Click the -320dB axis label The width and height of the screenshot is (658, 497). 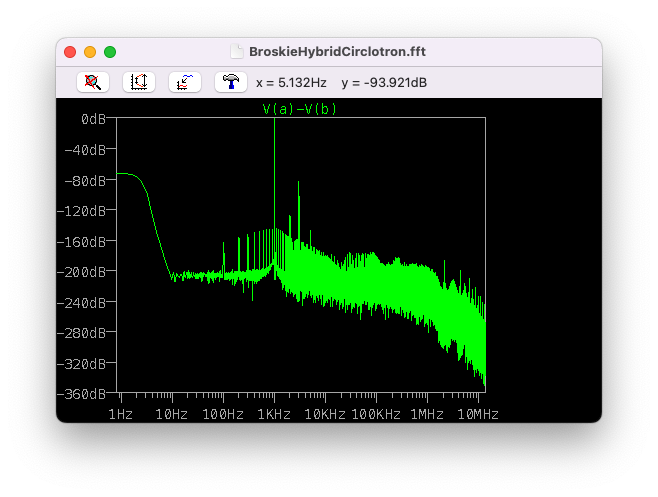coord(81,364)
